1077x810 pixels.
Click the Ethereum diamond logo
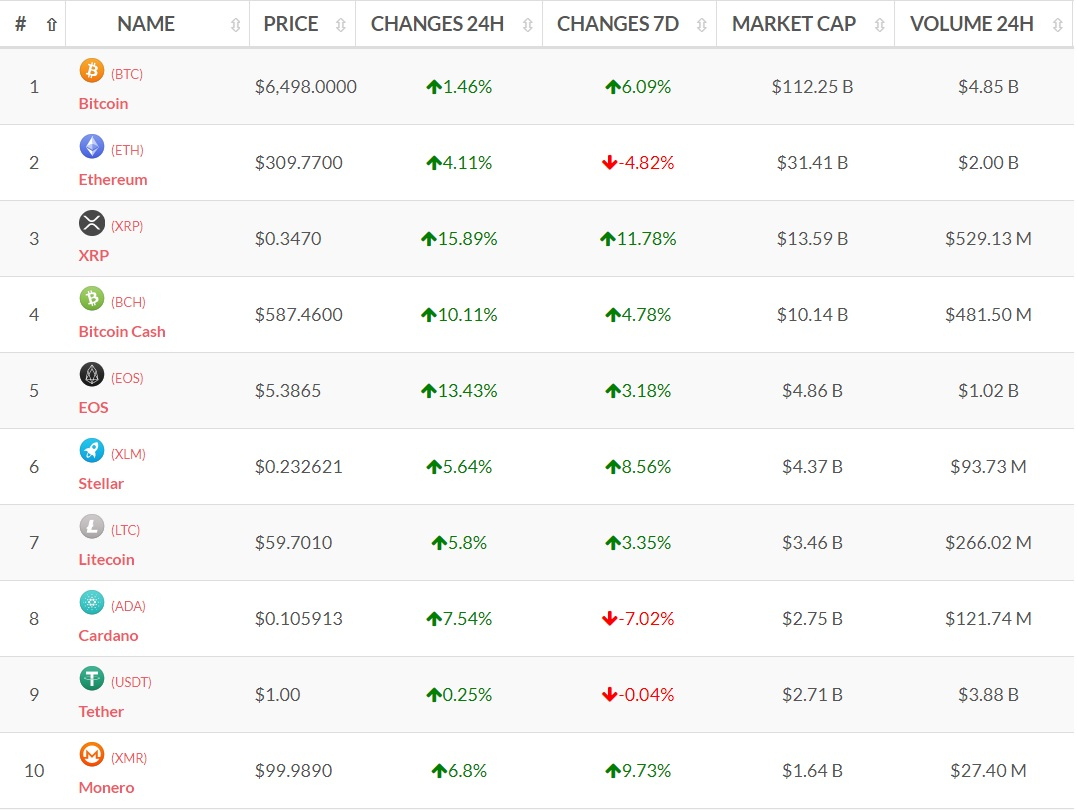pos(91,147)
